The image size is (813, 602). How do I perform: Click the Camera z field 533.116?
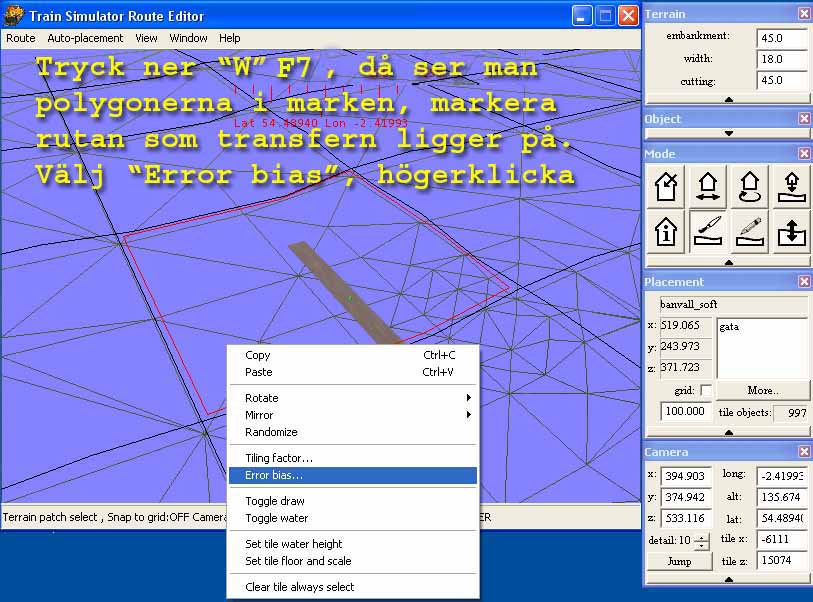(x=686, y=518)
